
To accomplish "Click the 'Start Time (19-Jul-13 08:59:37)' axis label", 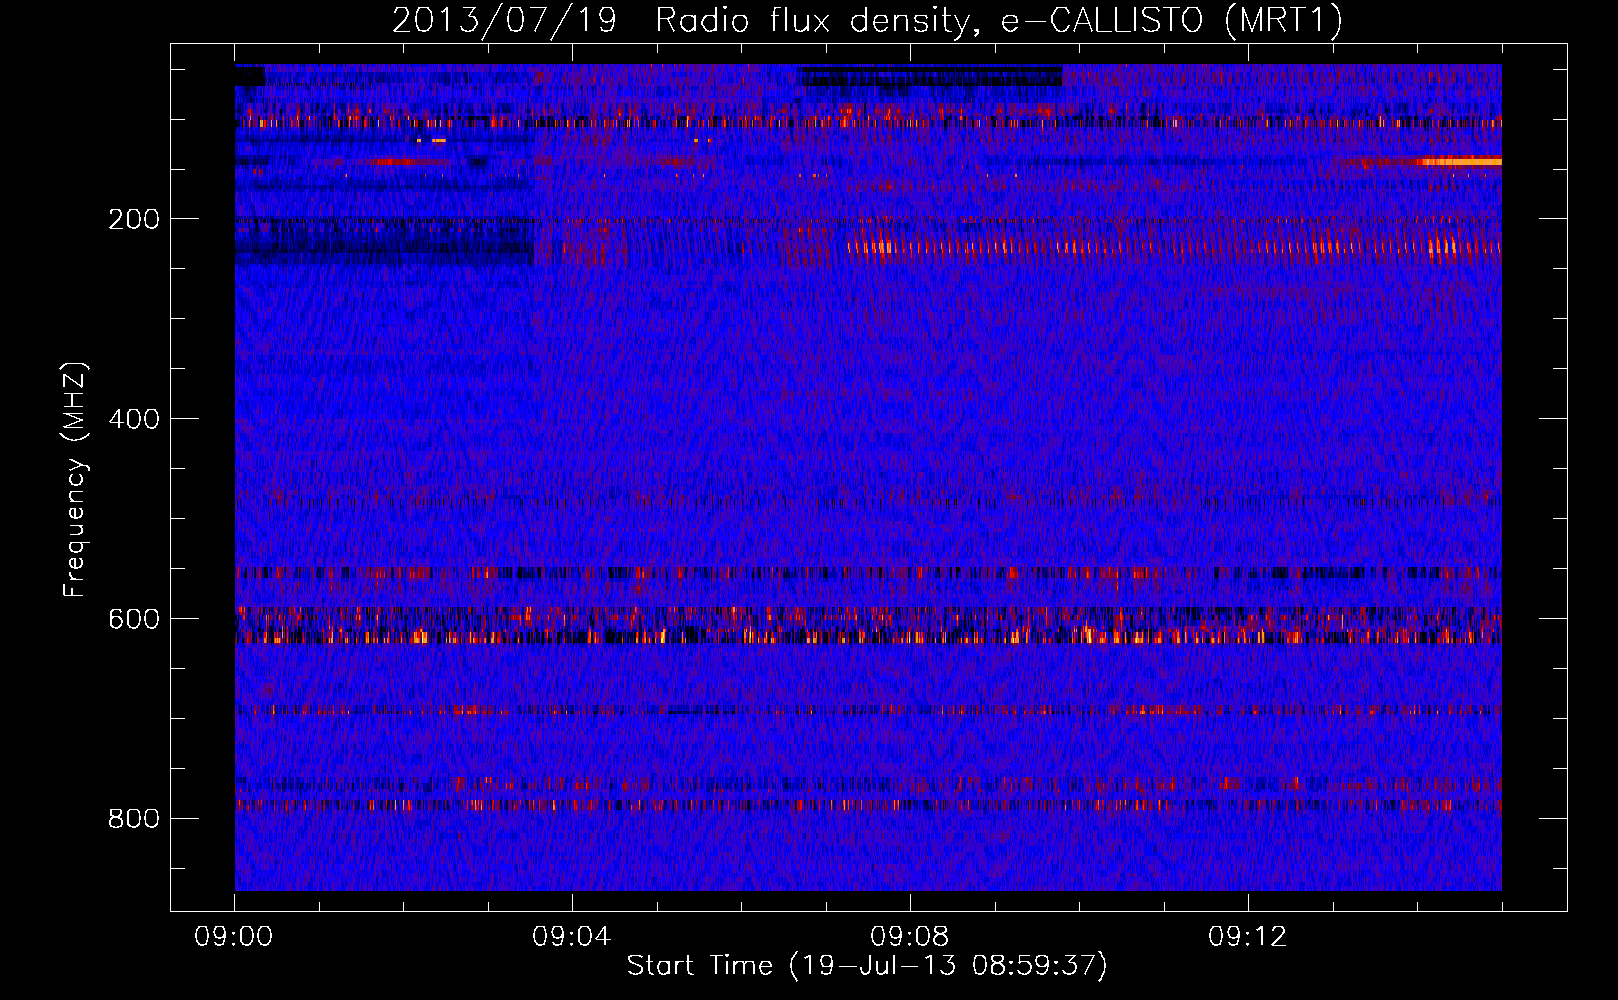I will click(x=867, y=966).
